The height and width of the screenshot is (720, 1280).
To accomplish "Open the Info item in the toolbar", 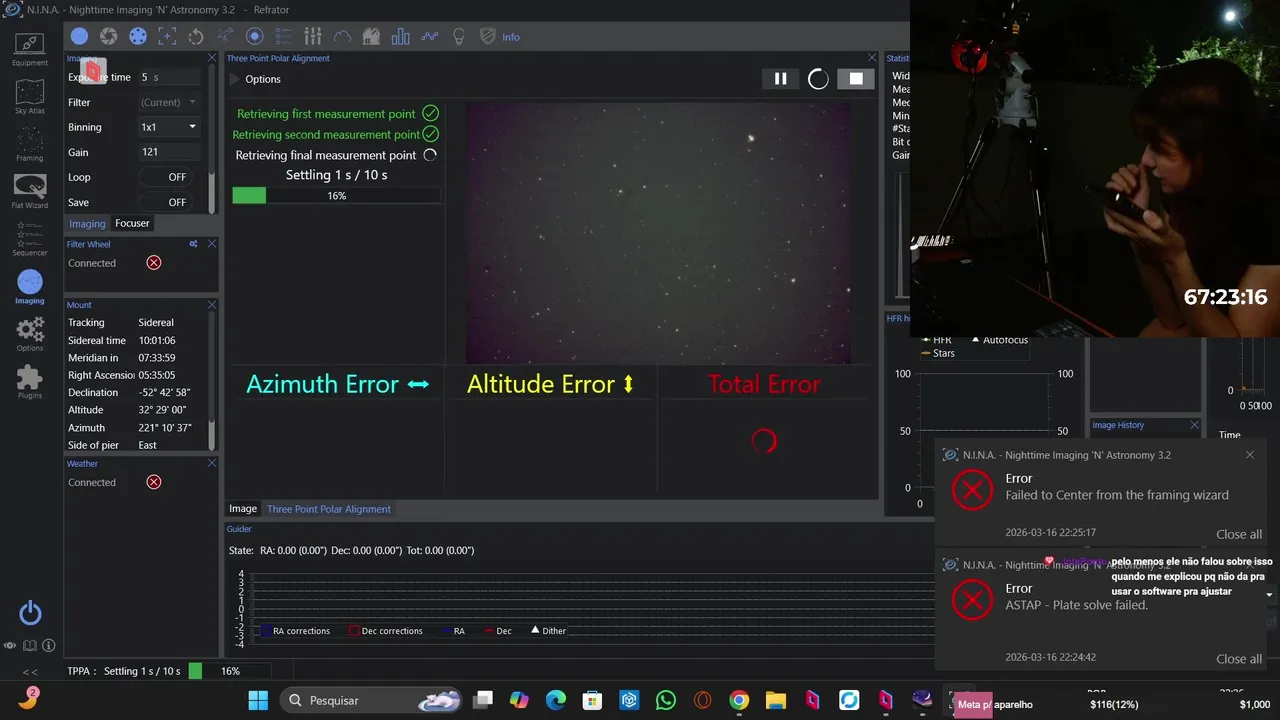I will click(x=511, y=37).
